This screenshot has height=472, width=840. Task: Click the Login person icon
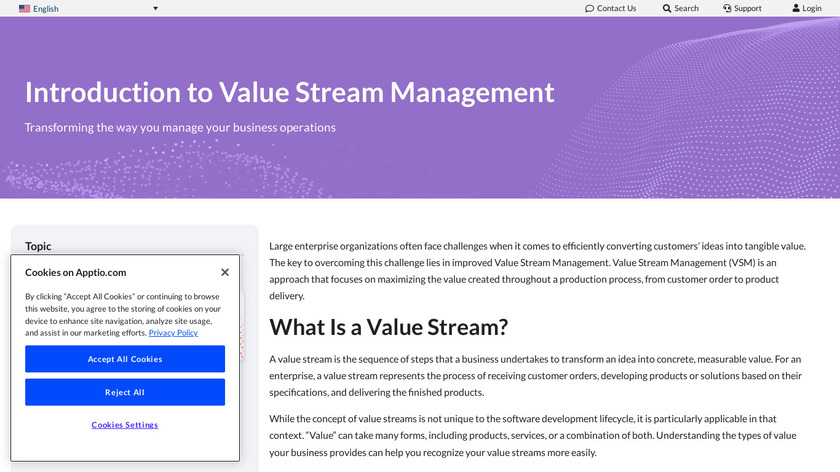click(796, 8)
